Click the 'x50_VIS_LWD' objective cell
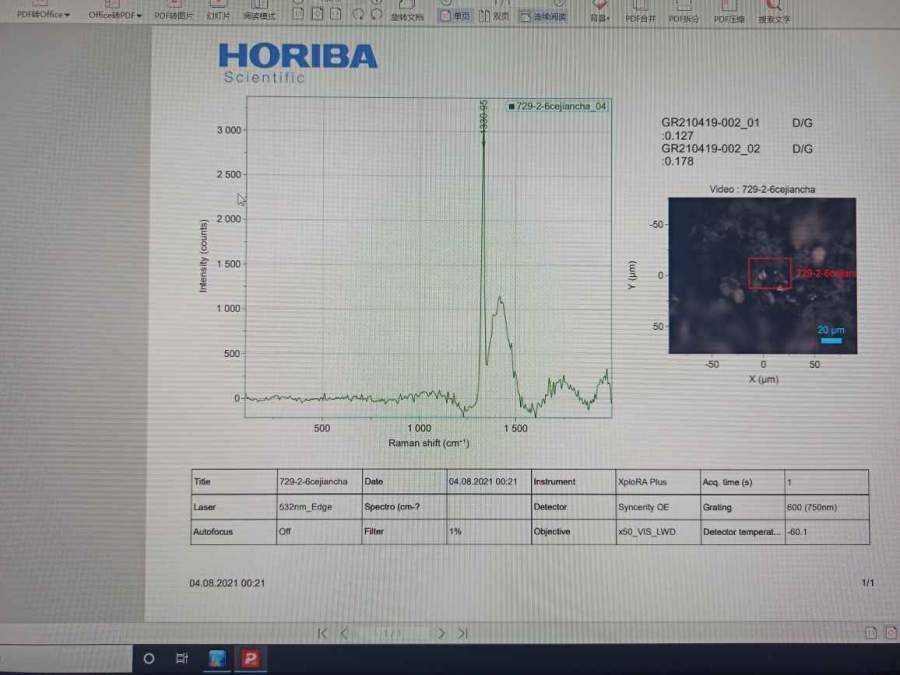Image resolution: width=900 pixels, height=675 pixels. point(658,532)
